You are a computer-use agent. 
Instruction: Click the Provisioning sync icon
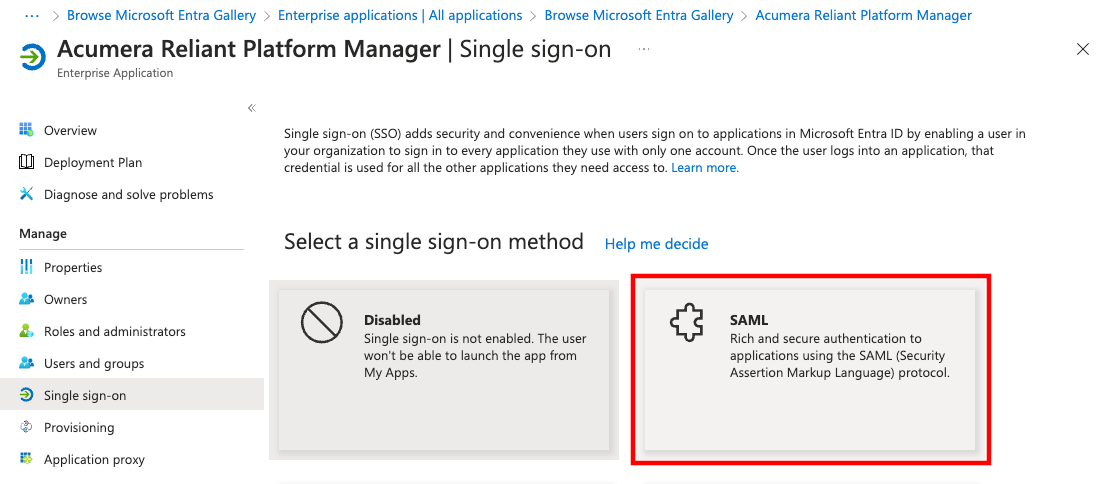pyautogui.click(x=26, y=427)
